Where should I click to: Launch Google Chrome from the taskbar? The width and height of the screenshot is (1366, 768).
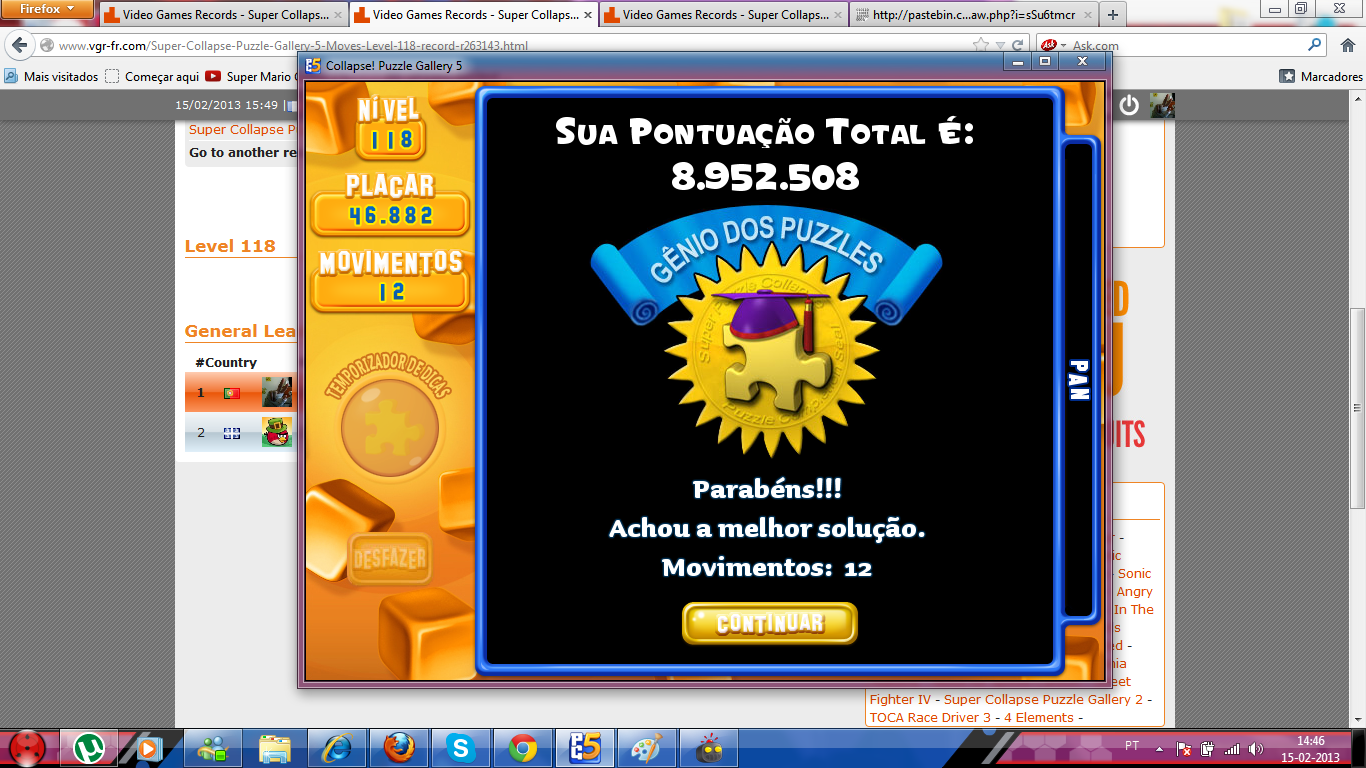pyautogui.click(x=522, y=747)
